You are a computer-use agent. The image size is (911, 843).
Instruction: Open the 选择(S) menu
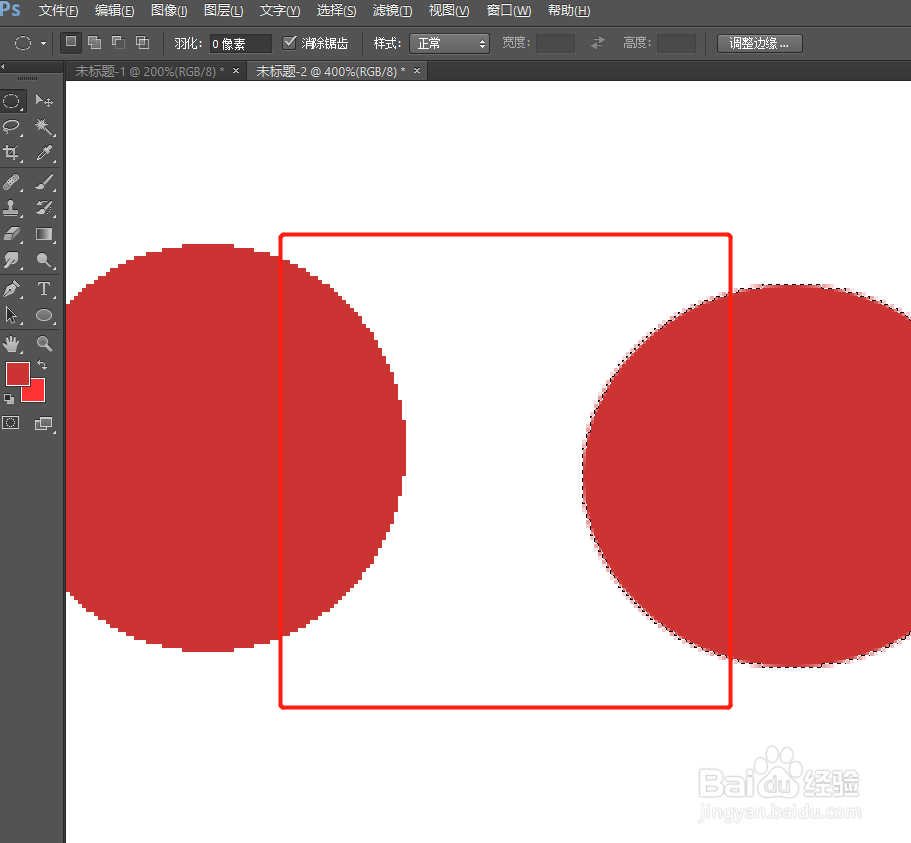pyautogui.click(x=336, y=10)
